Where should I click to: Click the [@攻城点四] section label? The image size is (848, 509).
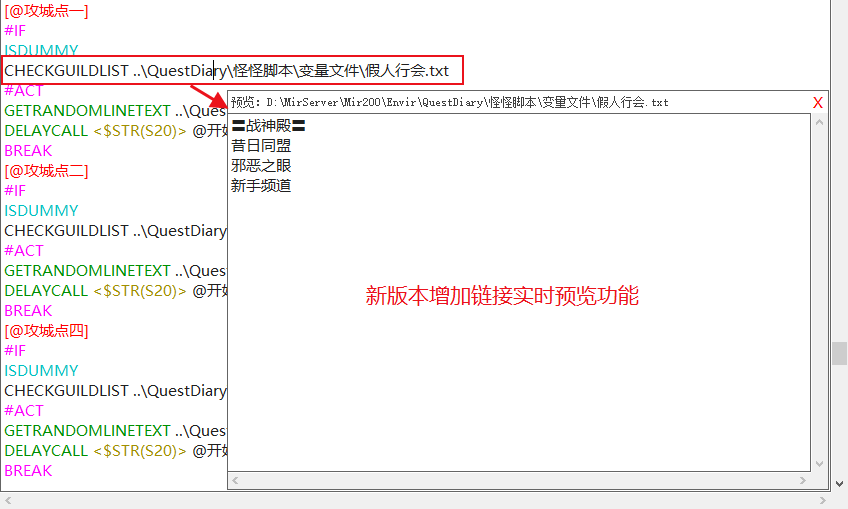point(47,330)
